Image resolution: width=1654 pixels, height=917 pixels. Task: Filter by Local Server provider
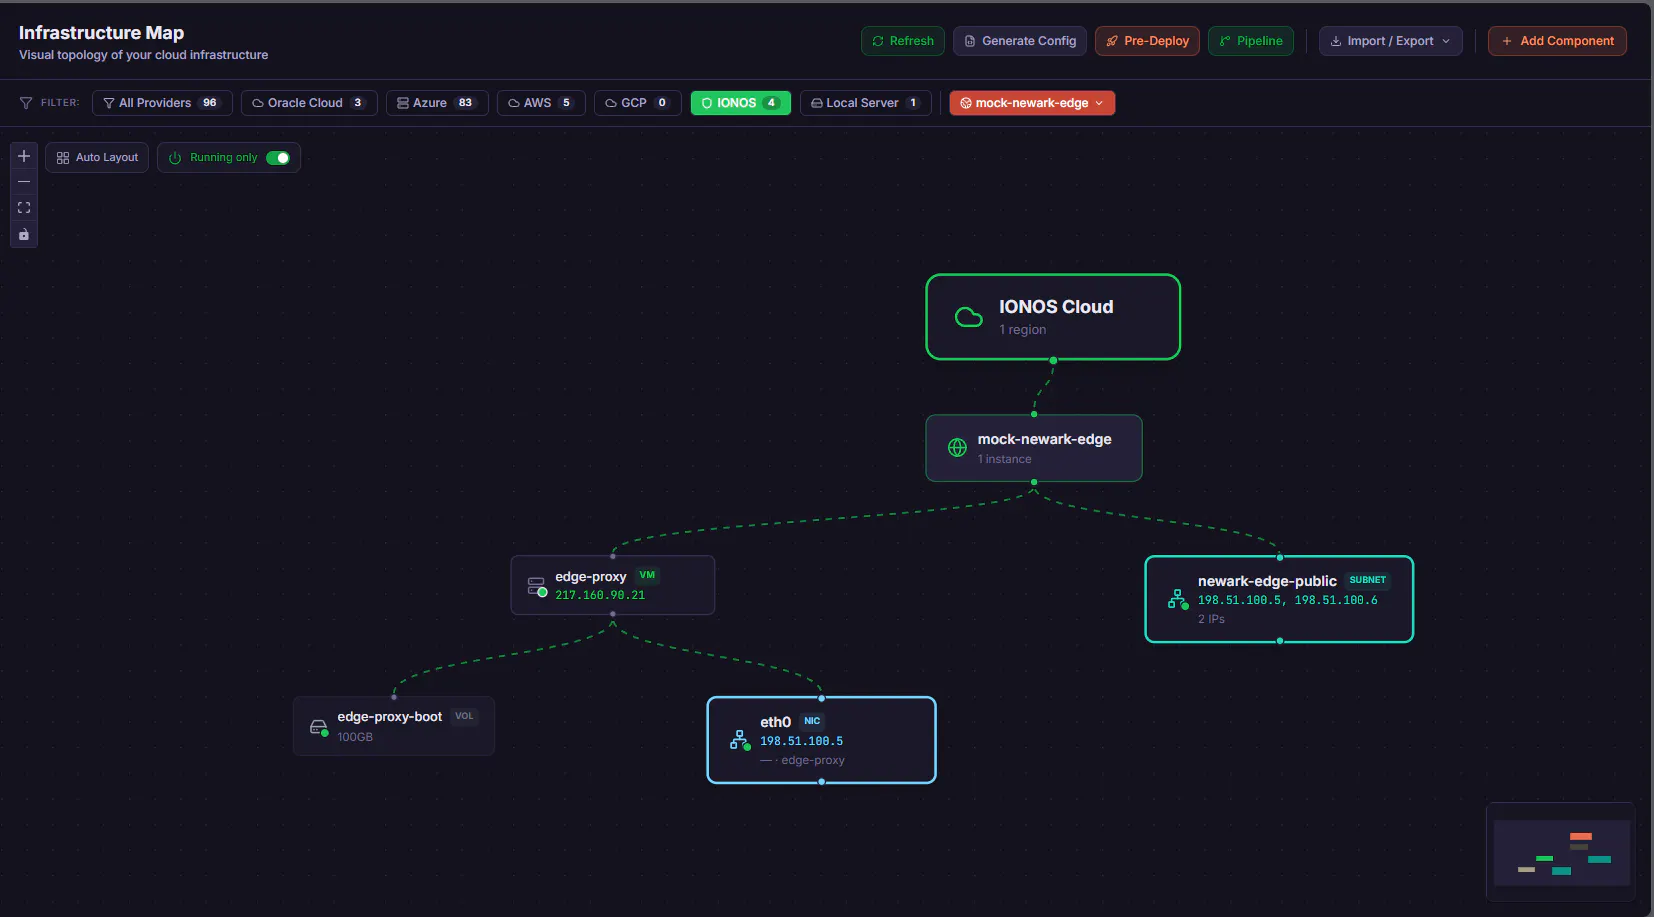pos(866,103)
